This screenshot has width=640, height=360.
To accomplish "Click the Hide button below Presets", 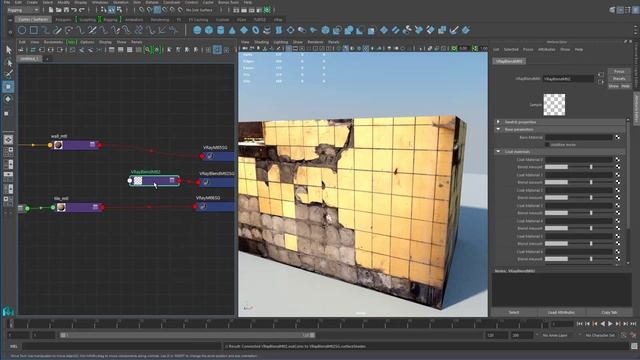I will tap(625, 86).
